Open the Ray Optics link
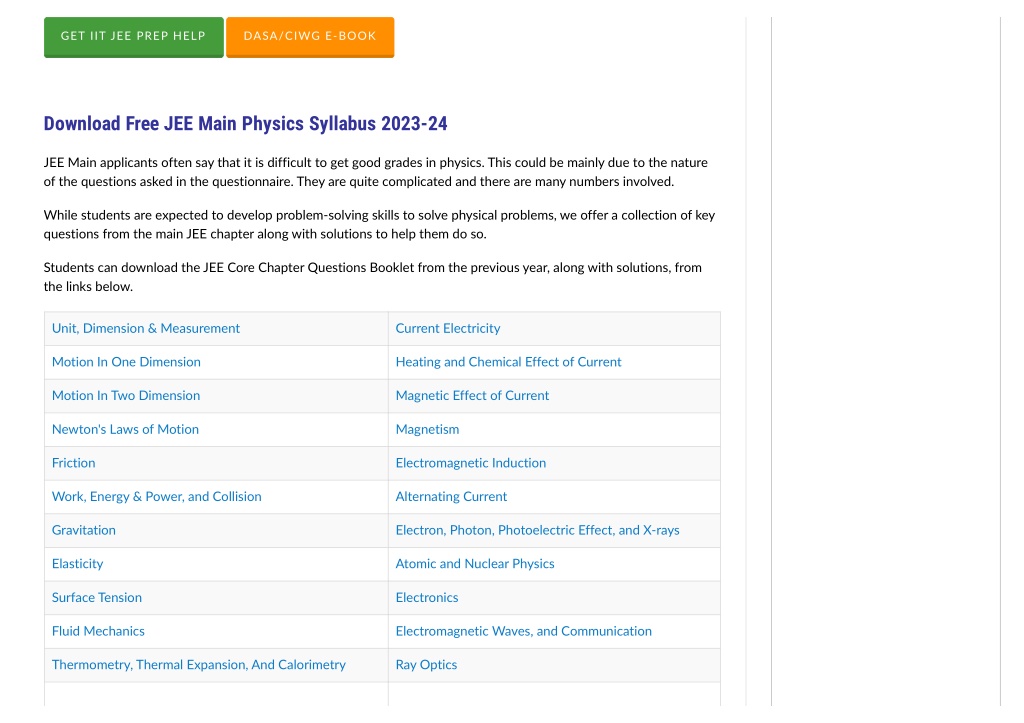 (426, 665)
